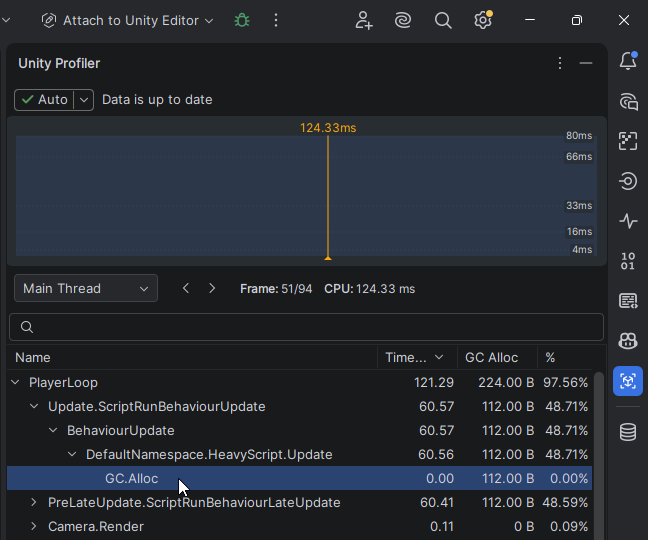The height and width of the screenshot is (540, 648).
Task: Sort by the Time column header
Action: pyautogui.click(x=415, y=357)
